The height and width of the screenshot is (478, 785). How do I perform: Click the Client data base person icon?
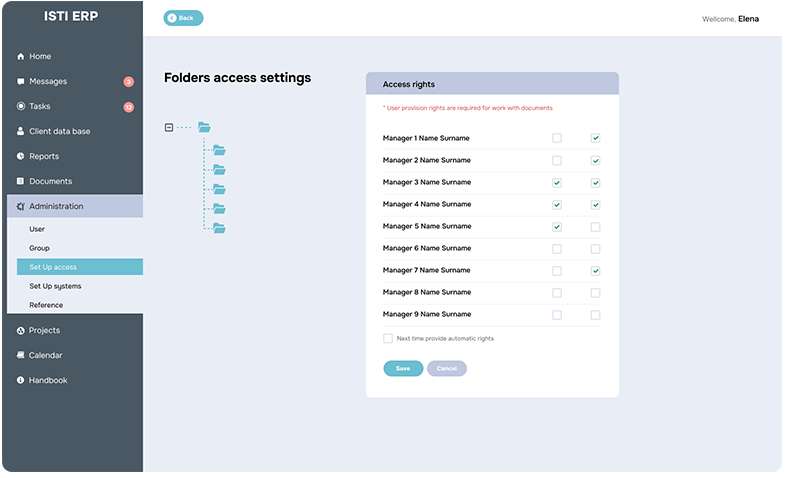pyautogui.click(x=21, y=131)
